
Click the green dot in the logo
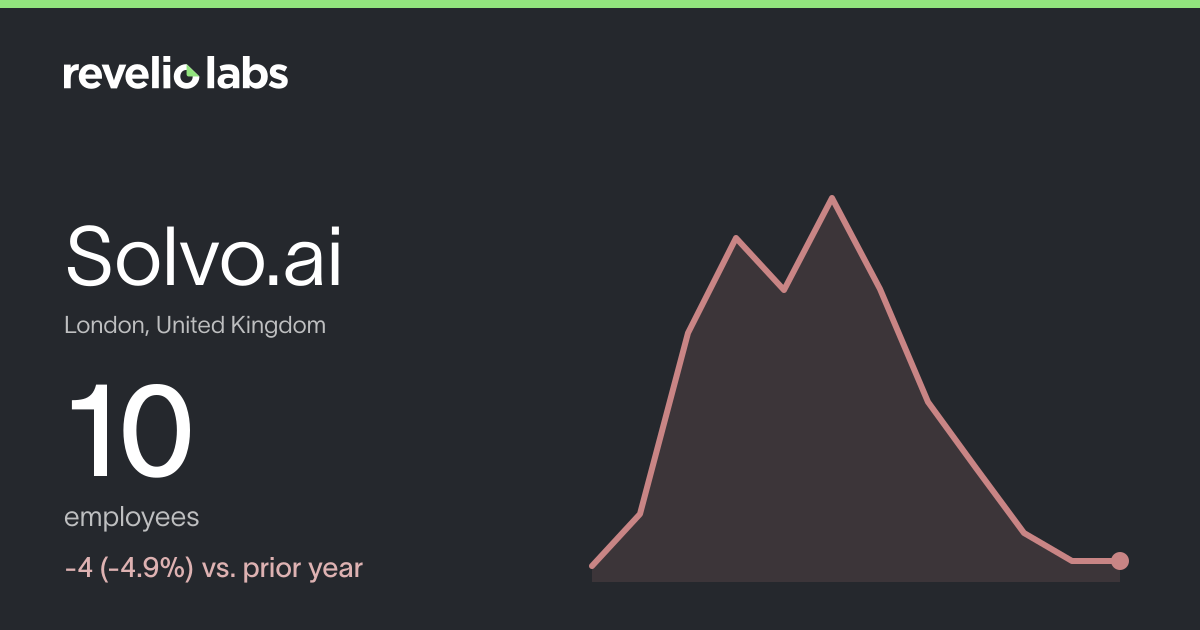[191, 70]
